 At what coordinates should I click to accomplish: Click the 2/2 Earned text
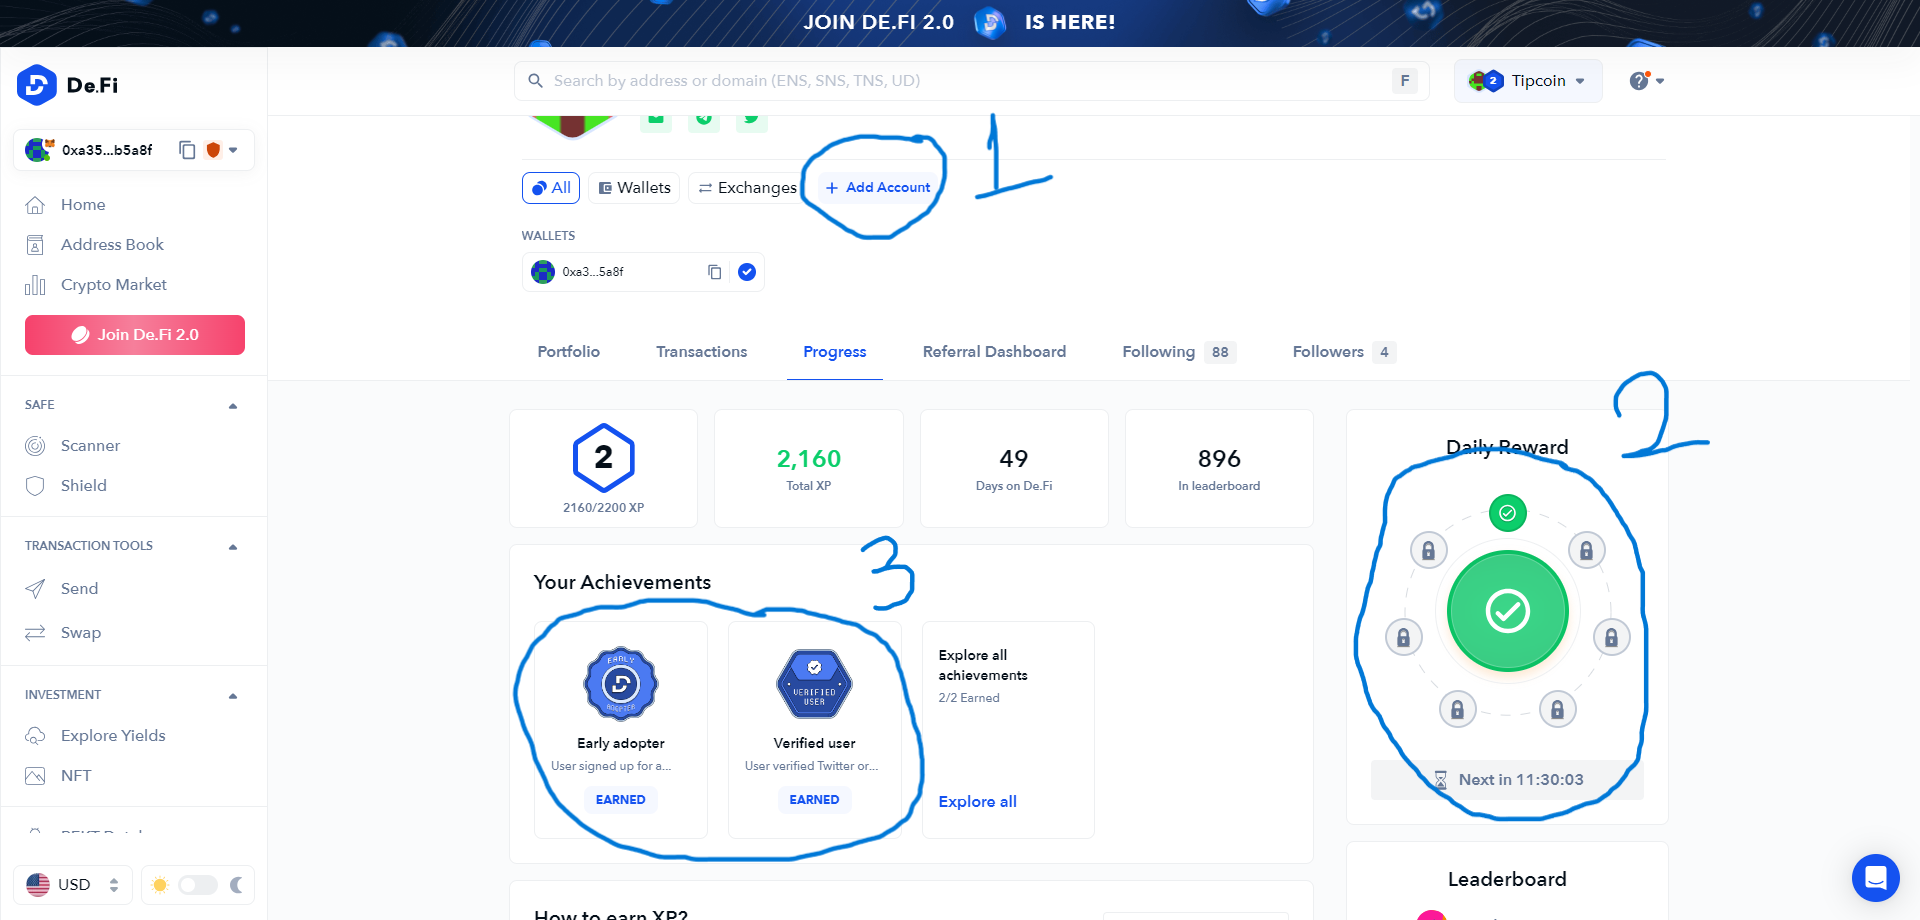tap(969, 699)
